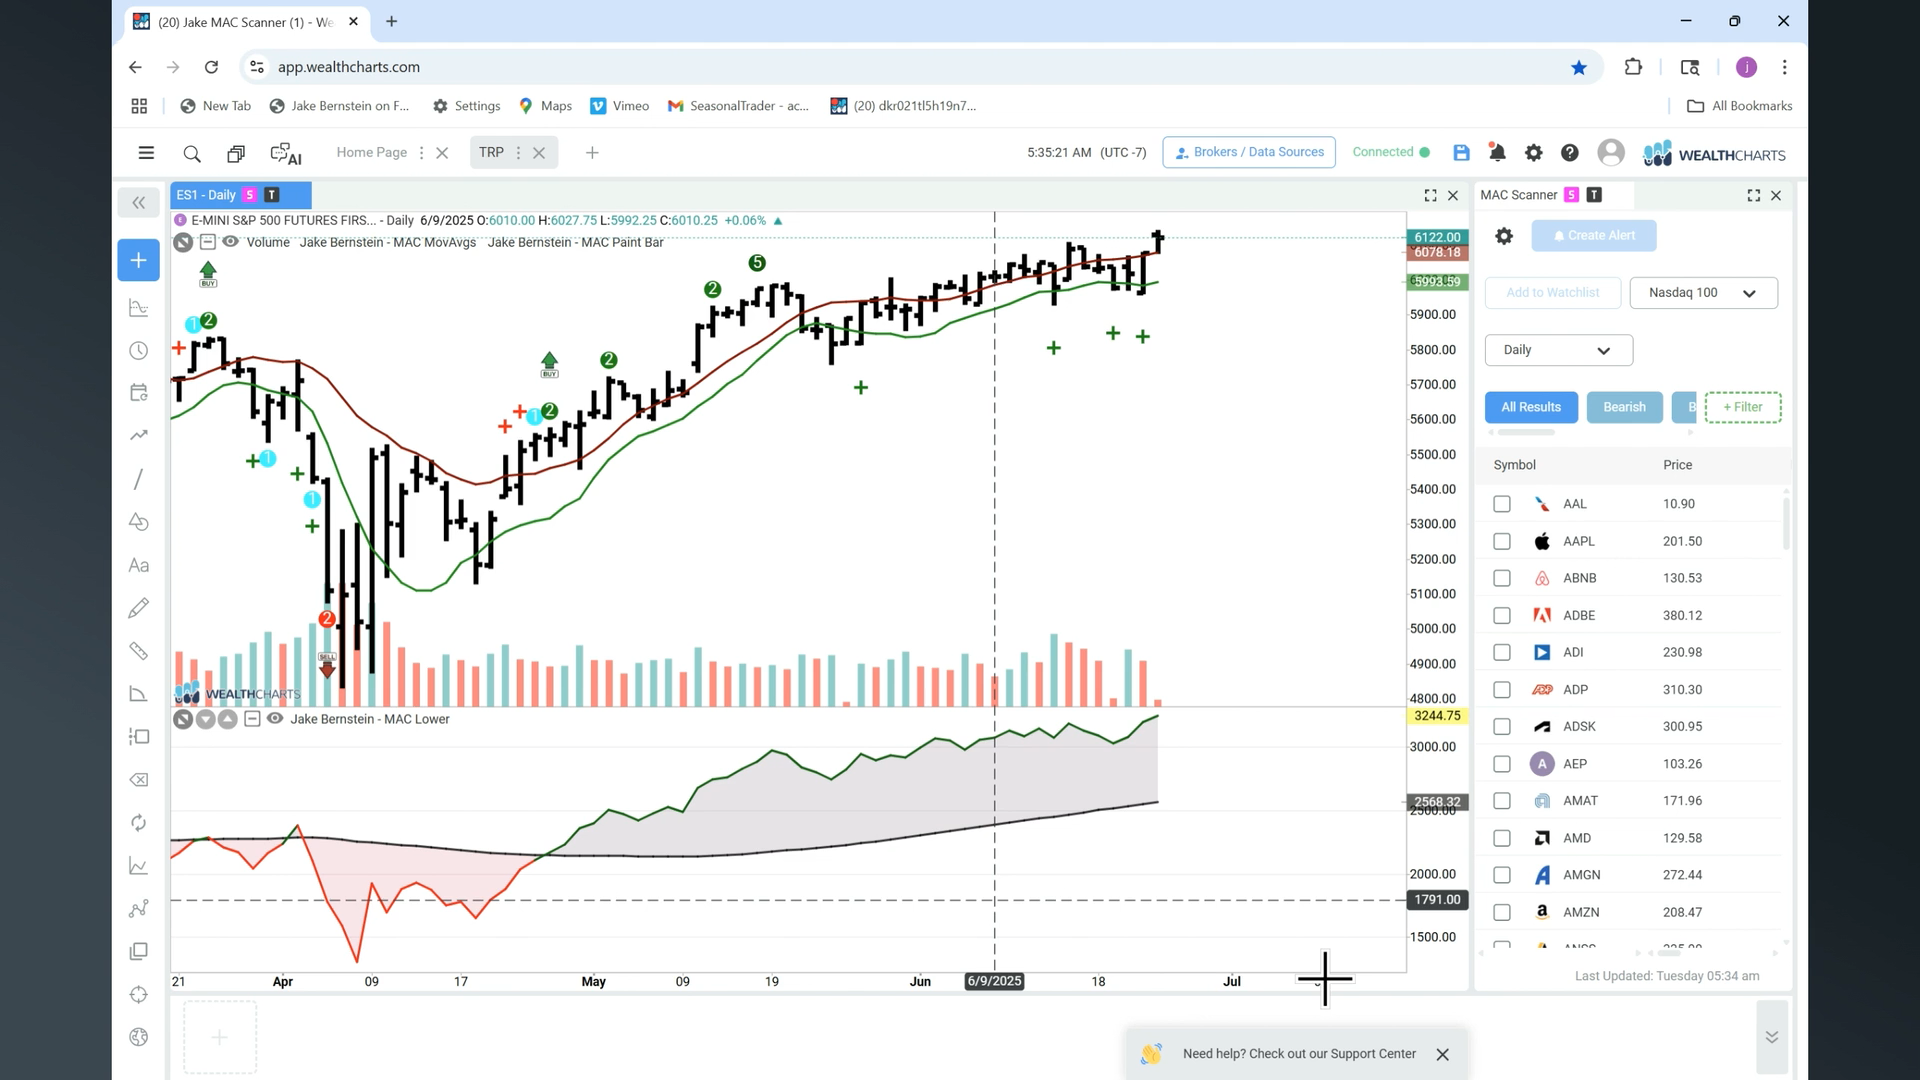Screen dimensions: 1920x1080
Task: Open Home Page tab options menu
Action: (x=421, y=153)
